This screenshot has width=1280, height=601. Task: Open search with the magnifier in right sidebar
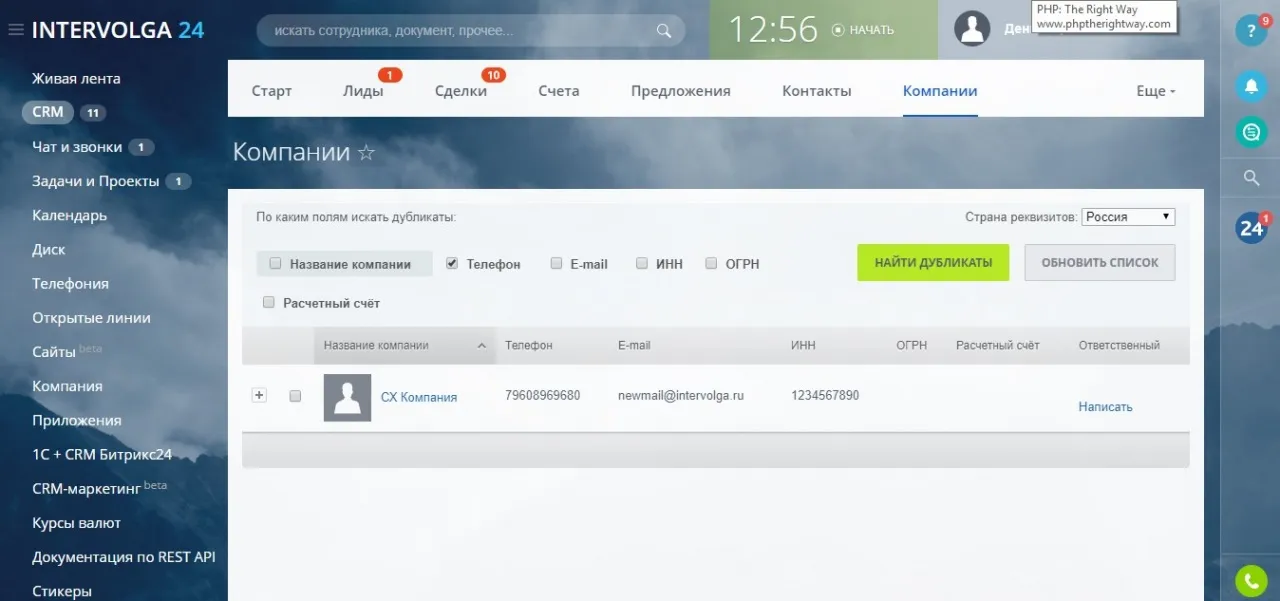[1251, 177]
